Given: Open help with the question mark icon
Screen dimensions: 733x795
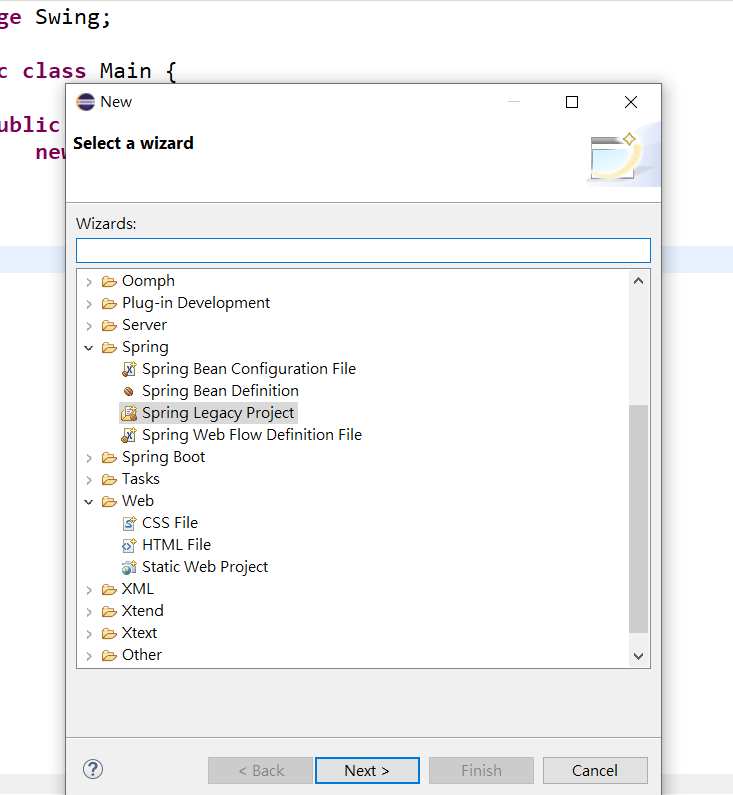Looking at the screenshot, I should click(x=93, y=769).
